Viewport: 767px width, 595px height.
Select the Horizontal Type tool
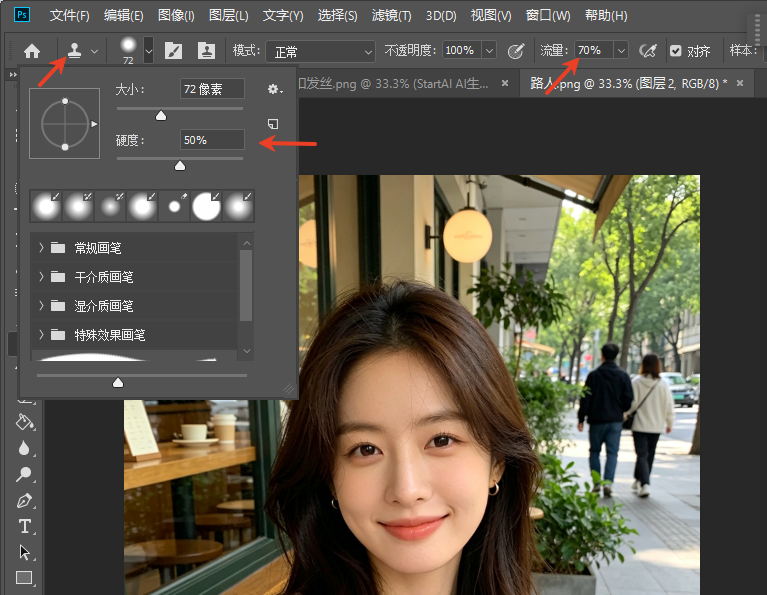(24, 526)
